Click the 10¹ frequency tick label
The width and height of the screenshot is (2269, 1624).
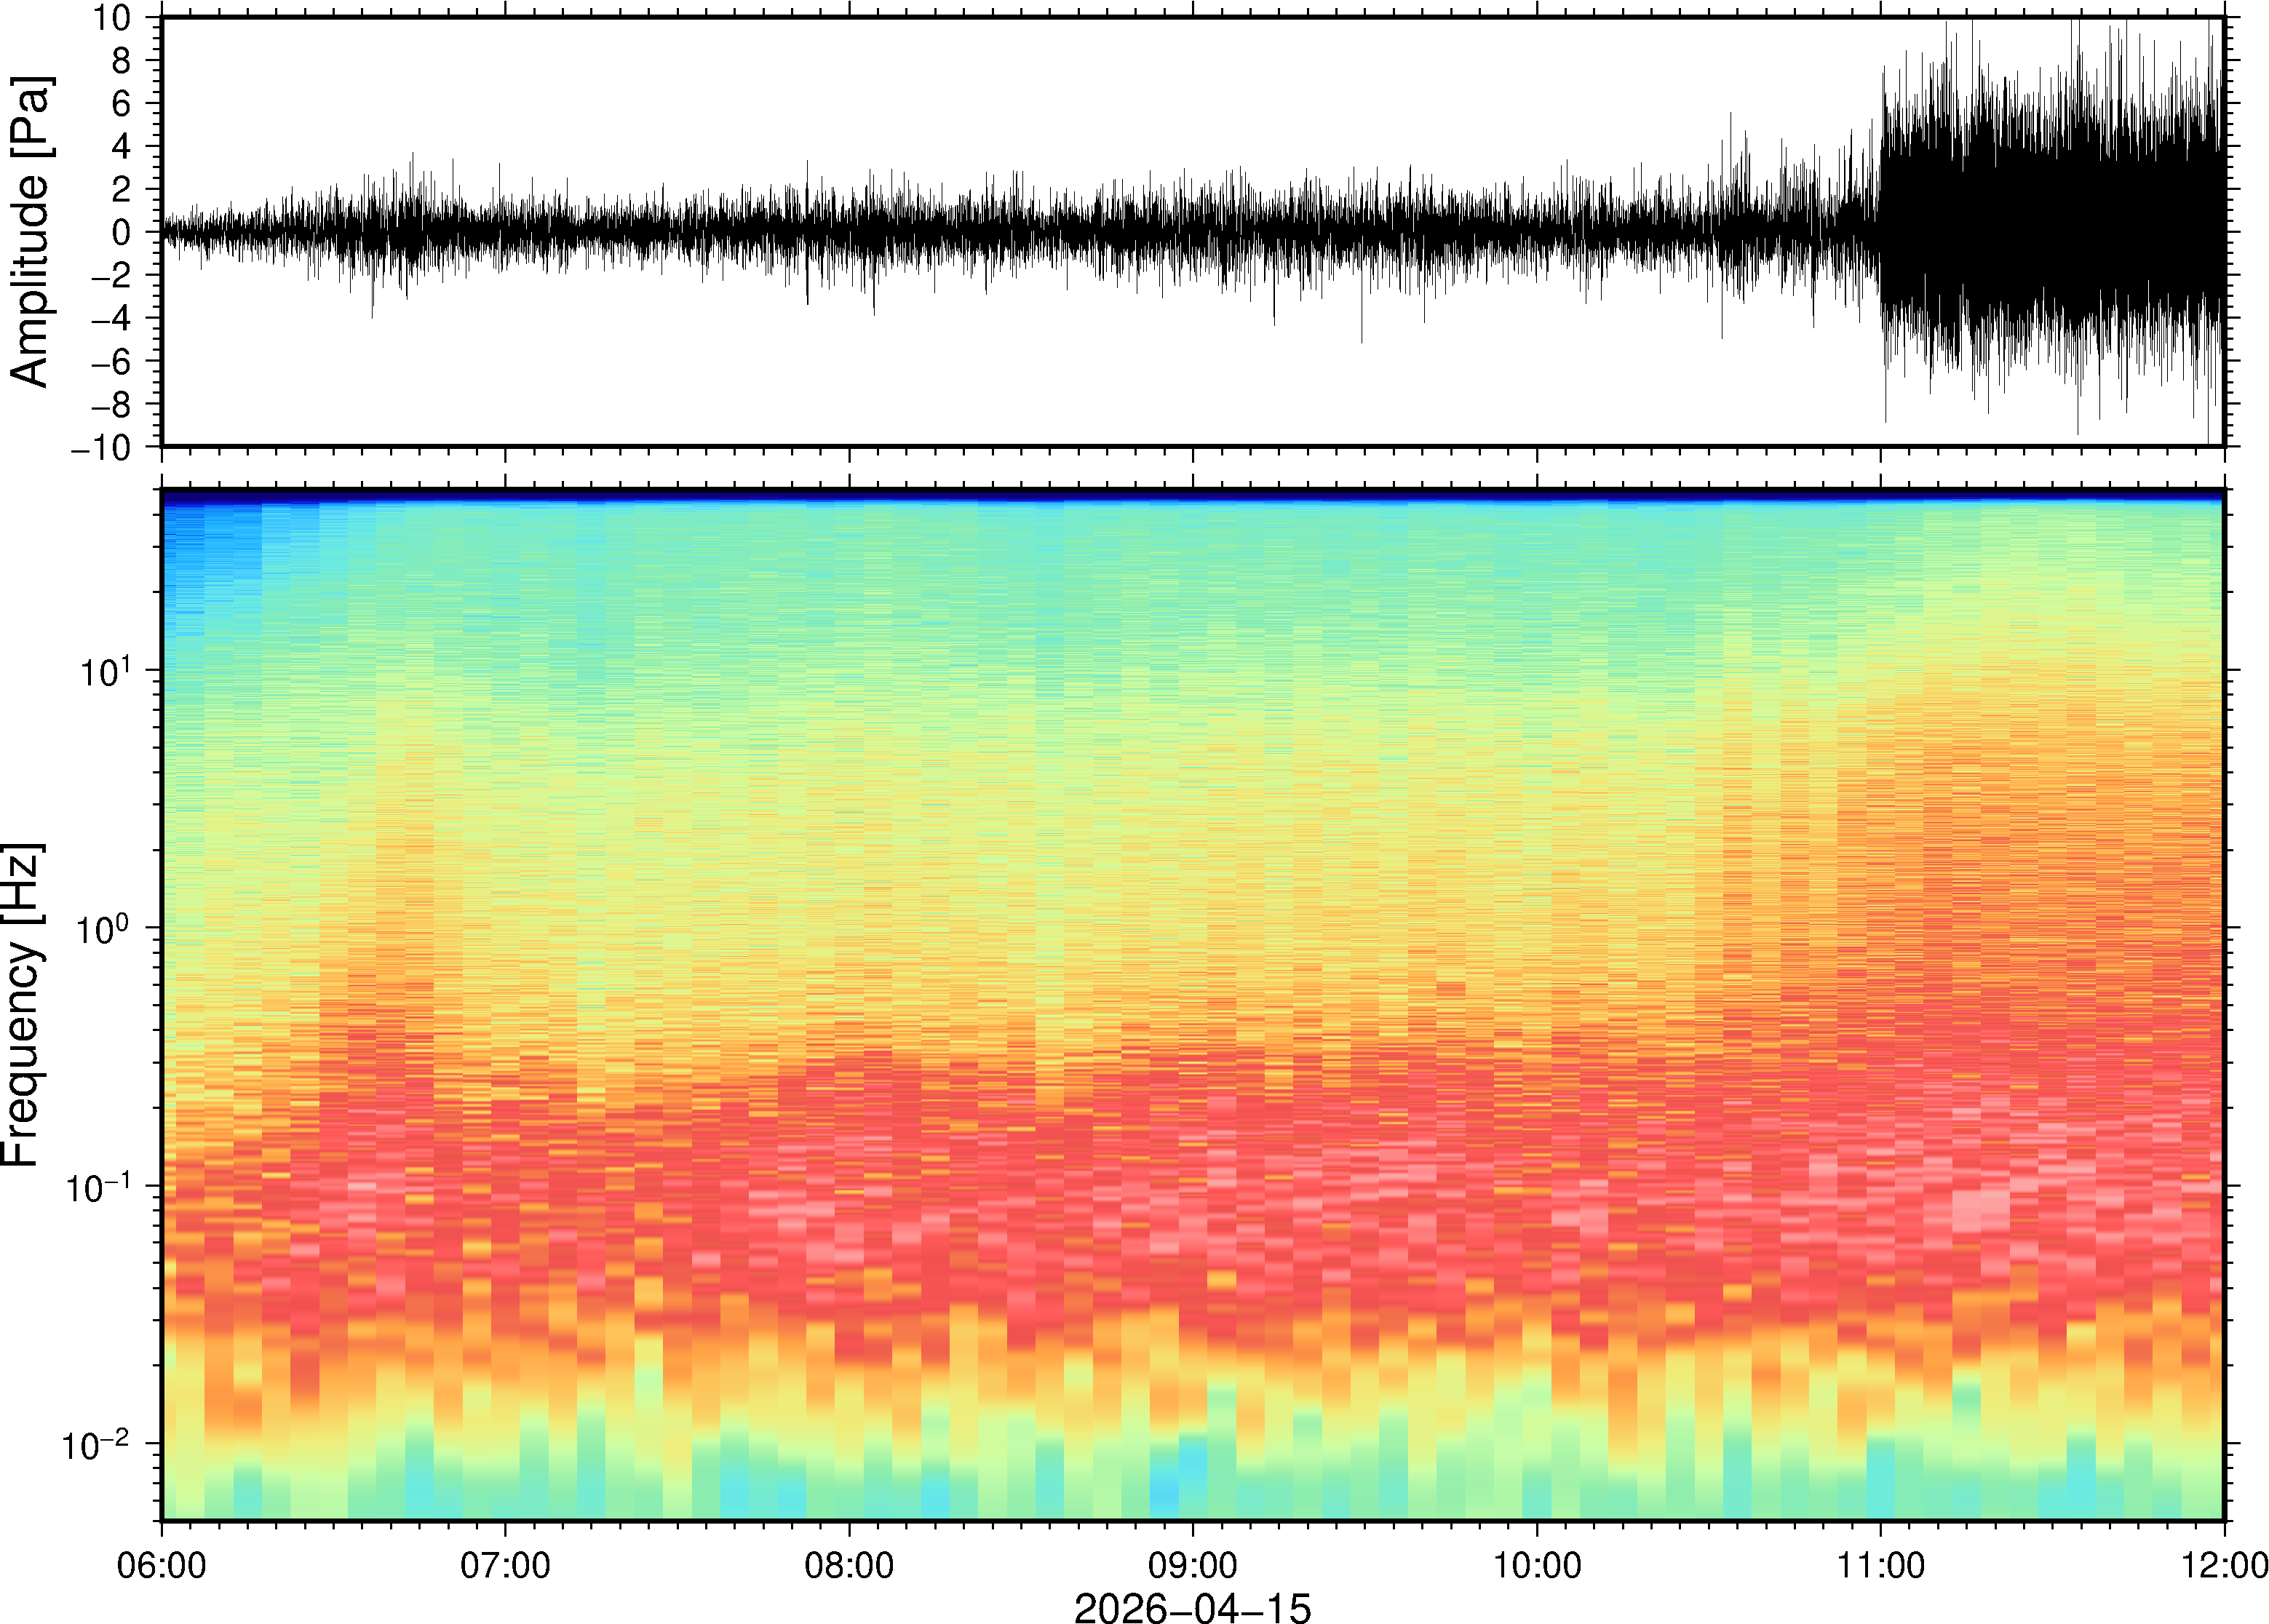pos(104,671)
